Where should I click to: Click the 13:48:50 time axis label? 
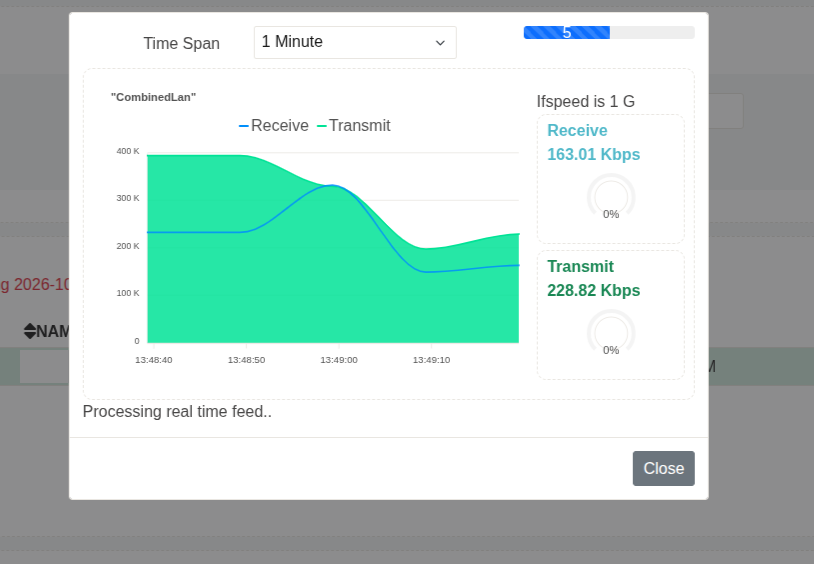pos(247,360)
